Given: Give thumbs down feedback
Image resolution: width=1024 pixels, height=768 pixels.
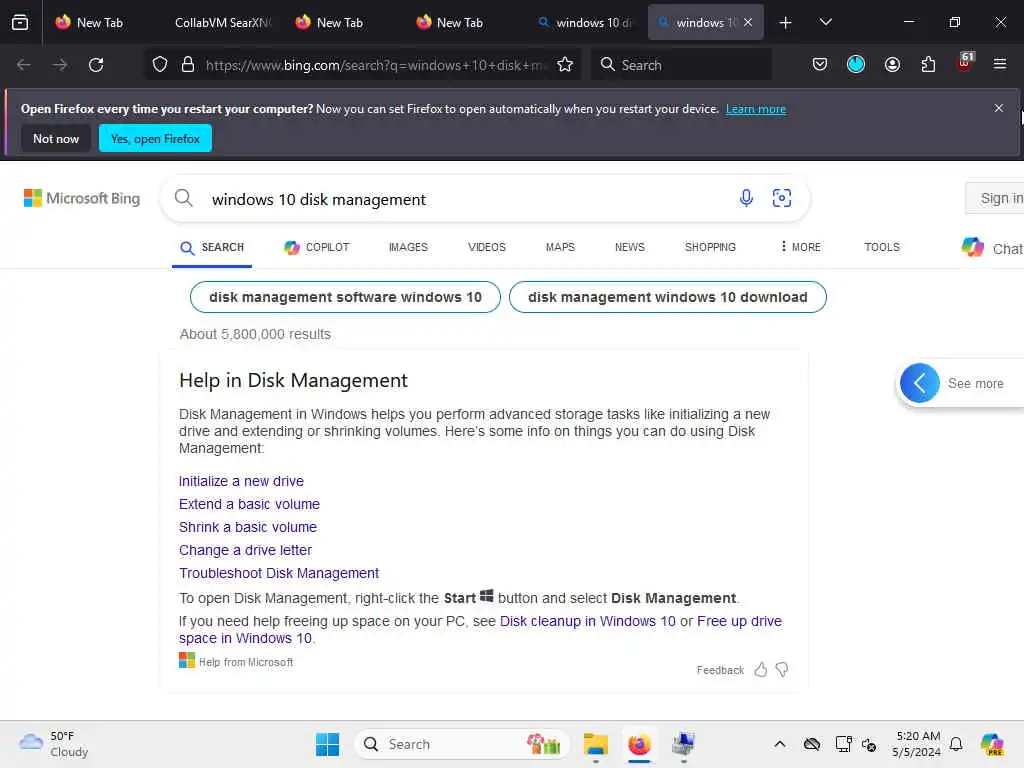Looking at the screenshot, I should [782, 669].
